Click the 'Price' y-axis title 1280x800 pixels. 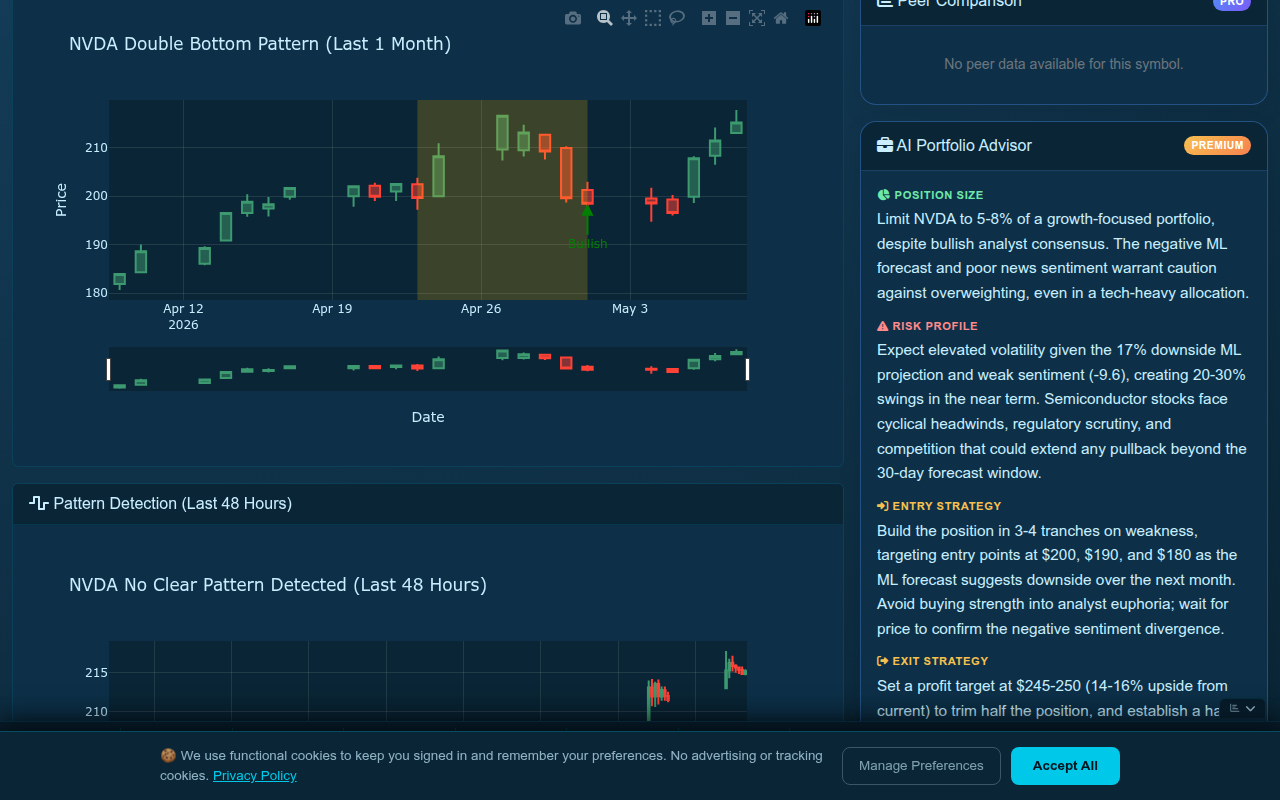[61, 200]
